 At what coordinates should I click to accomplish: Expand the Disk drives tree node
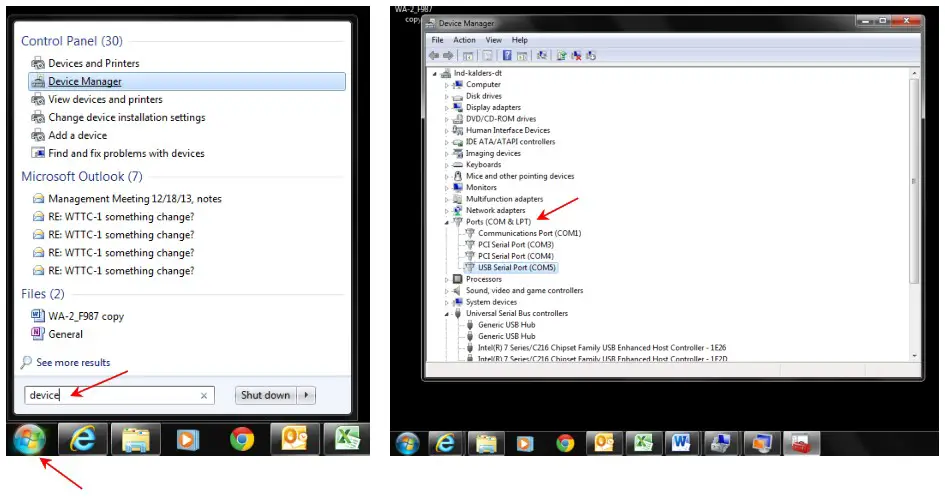coord(447,96)
